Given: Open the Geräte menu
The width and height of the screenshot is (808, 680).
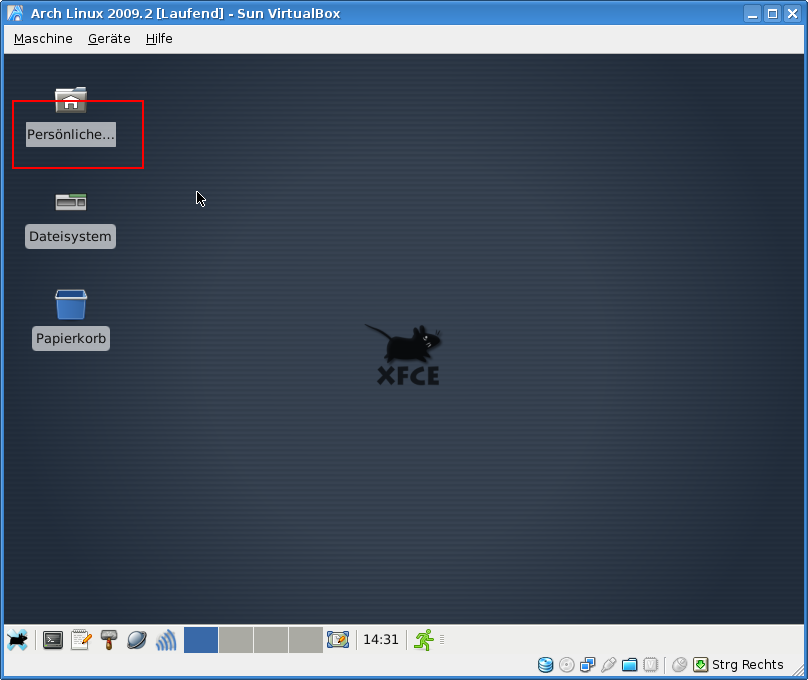Looking at the screenshot, I should 109,38.
